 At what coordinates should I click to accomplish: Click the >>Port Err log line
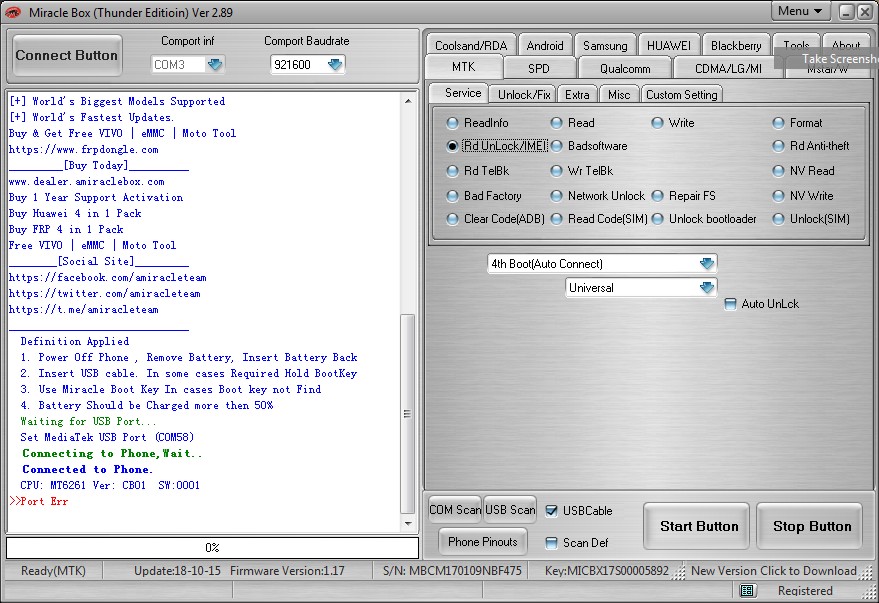[39, 501]
